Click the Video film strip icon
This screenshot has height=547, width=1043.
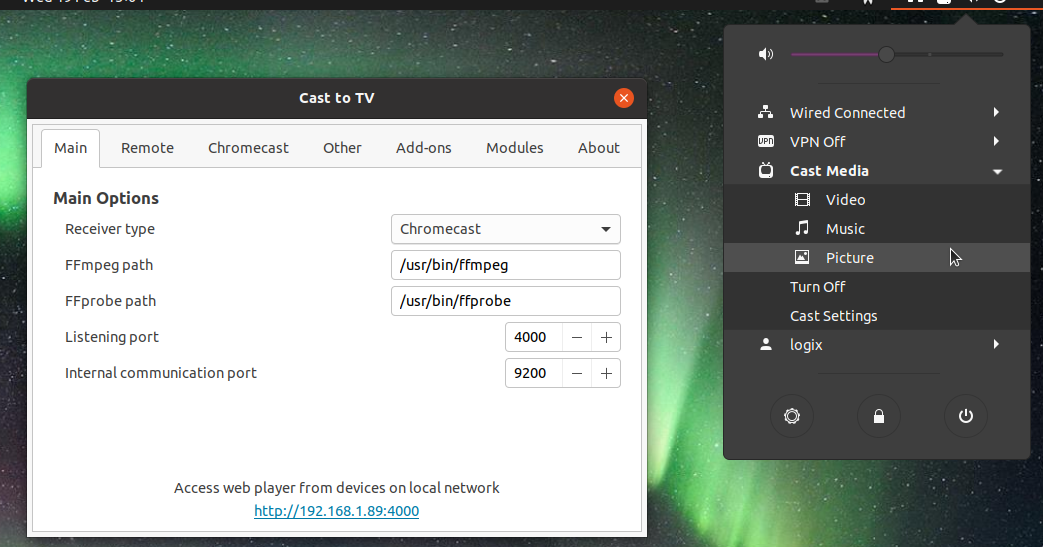[x=802, y=200]
